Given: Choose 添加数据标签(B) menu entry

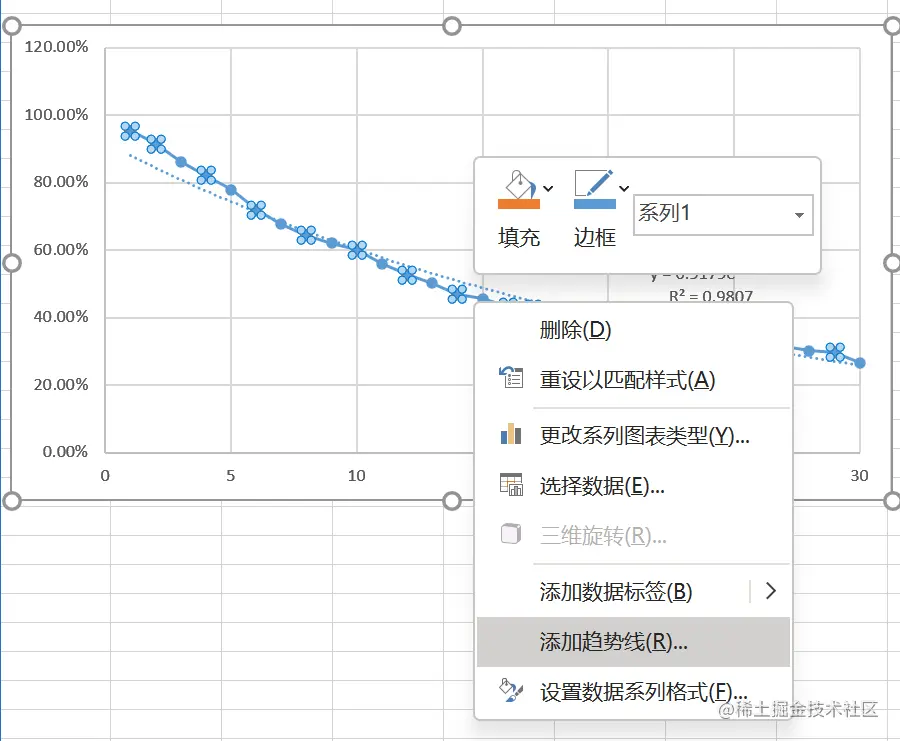Looking at the screenshot, I should [x=615, y=592].
